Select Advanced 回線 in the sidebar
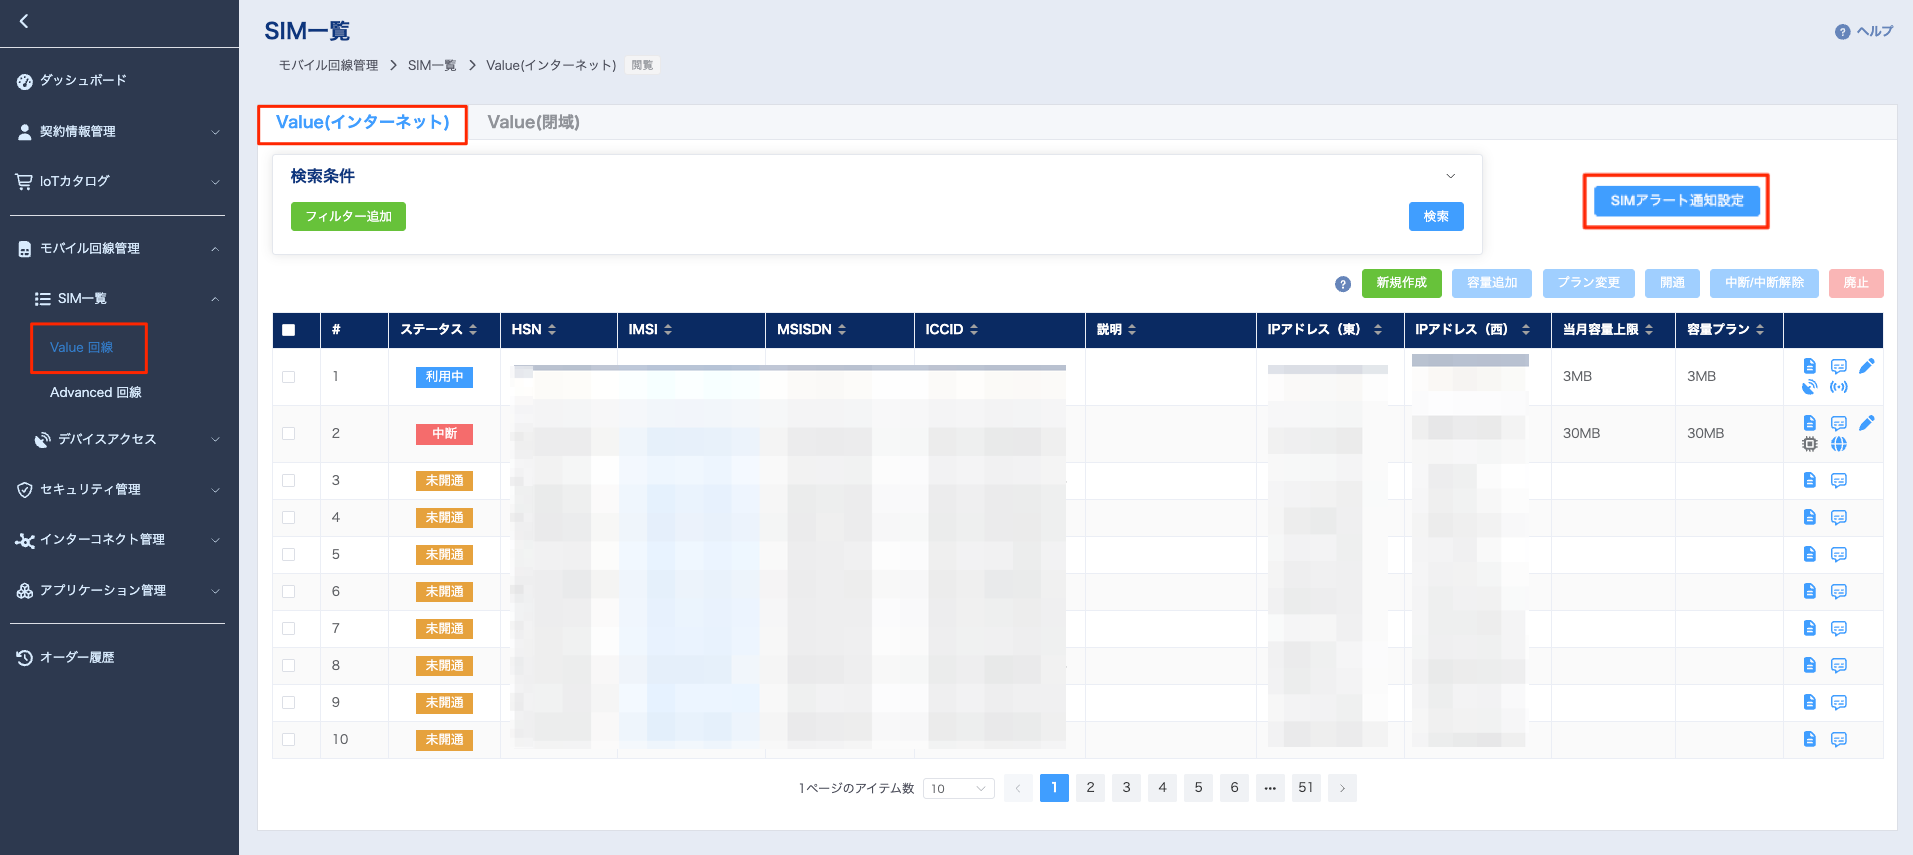Screen dimensions: 1913x855 click(96, 393)
